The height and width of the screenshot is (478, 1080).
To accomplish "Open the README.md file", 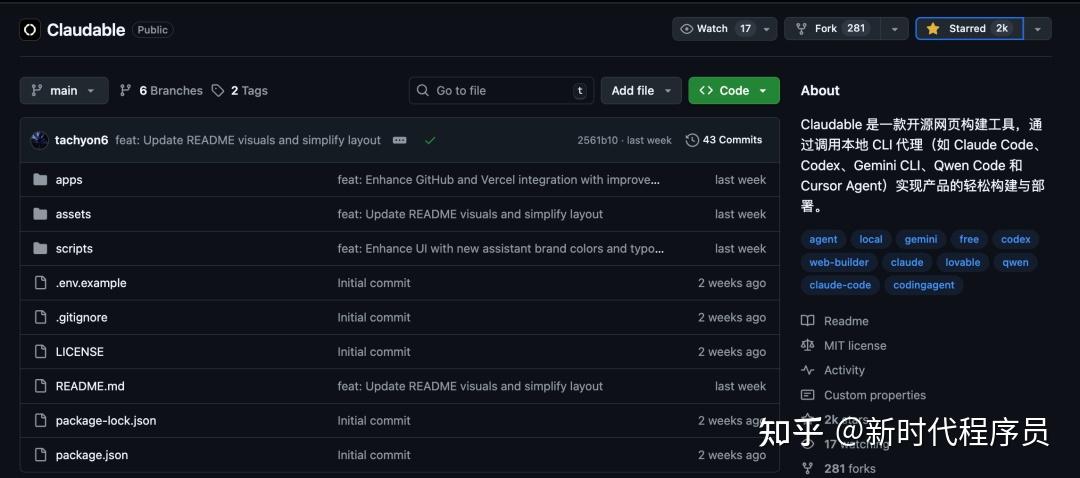I will [x=90, y=386].
